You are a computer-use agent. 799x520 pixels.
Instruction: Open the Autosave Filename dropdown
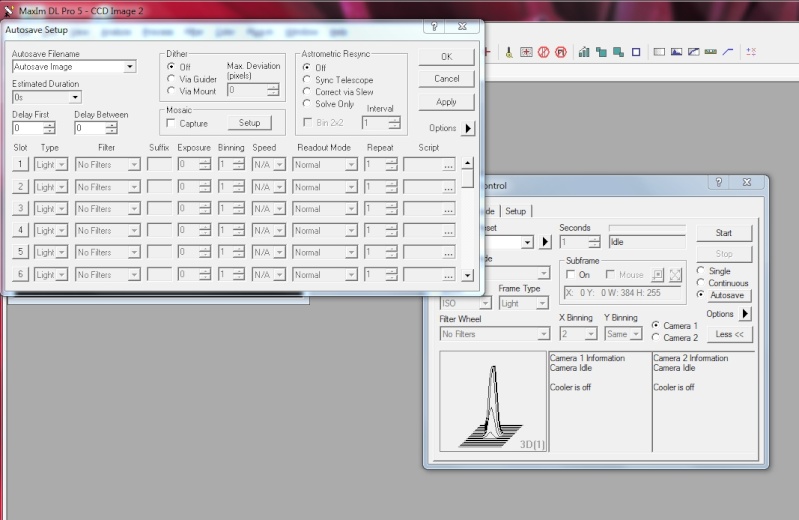click(130, 67)
